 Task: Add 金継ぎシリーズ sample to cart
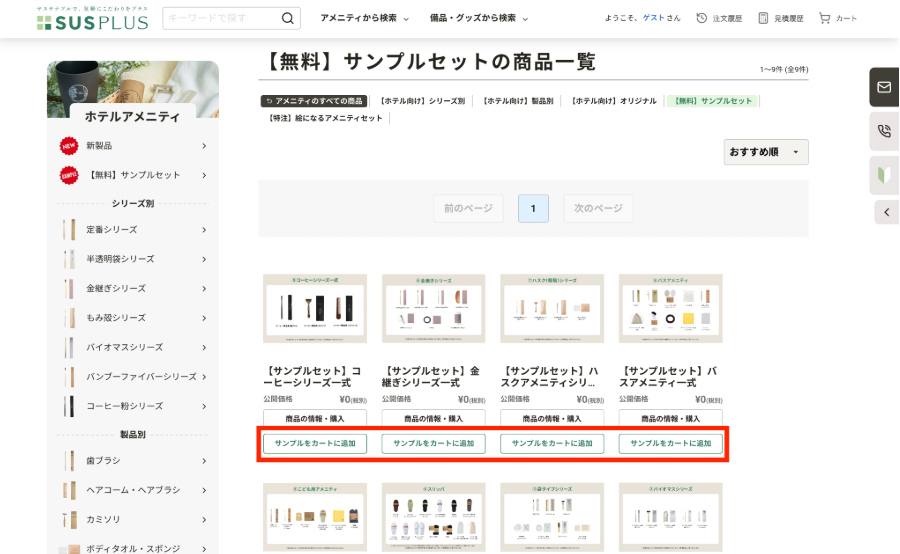433,444
